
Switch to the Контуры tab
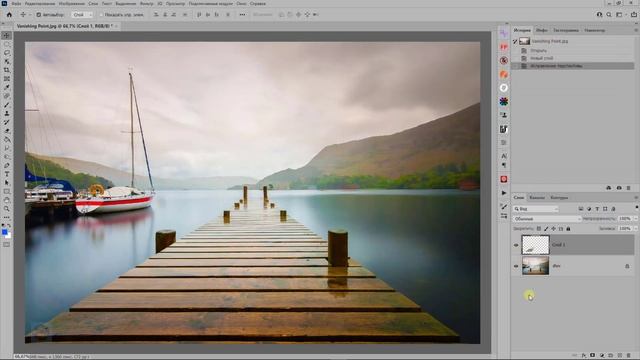click(x=559, y=198)
